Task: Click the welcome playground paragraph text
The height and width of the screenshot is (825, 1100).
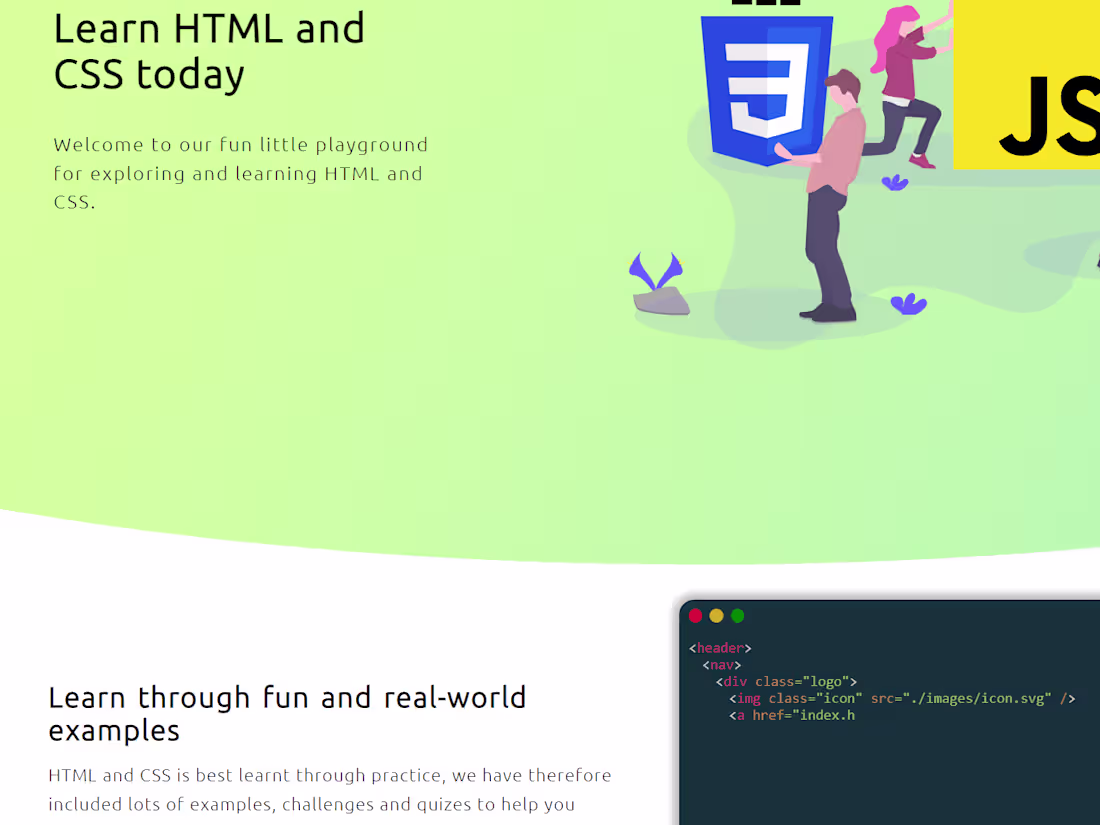Action: pyautogui.click(x=240, y=173)
